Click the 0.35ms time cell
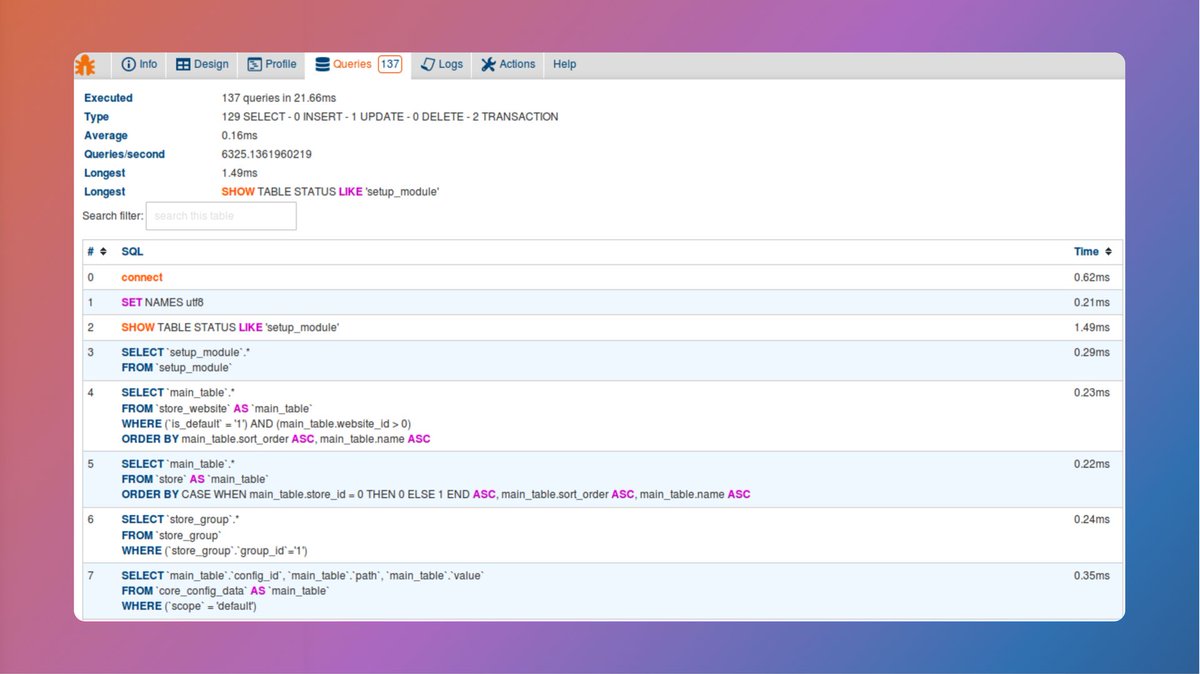Image resolution: width=1200 pixels, height=674 pixels. (1091, 576)
